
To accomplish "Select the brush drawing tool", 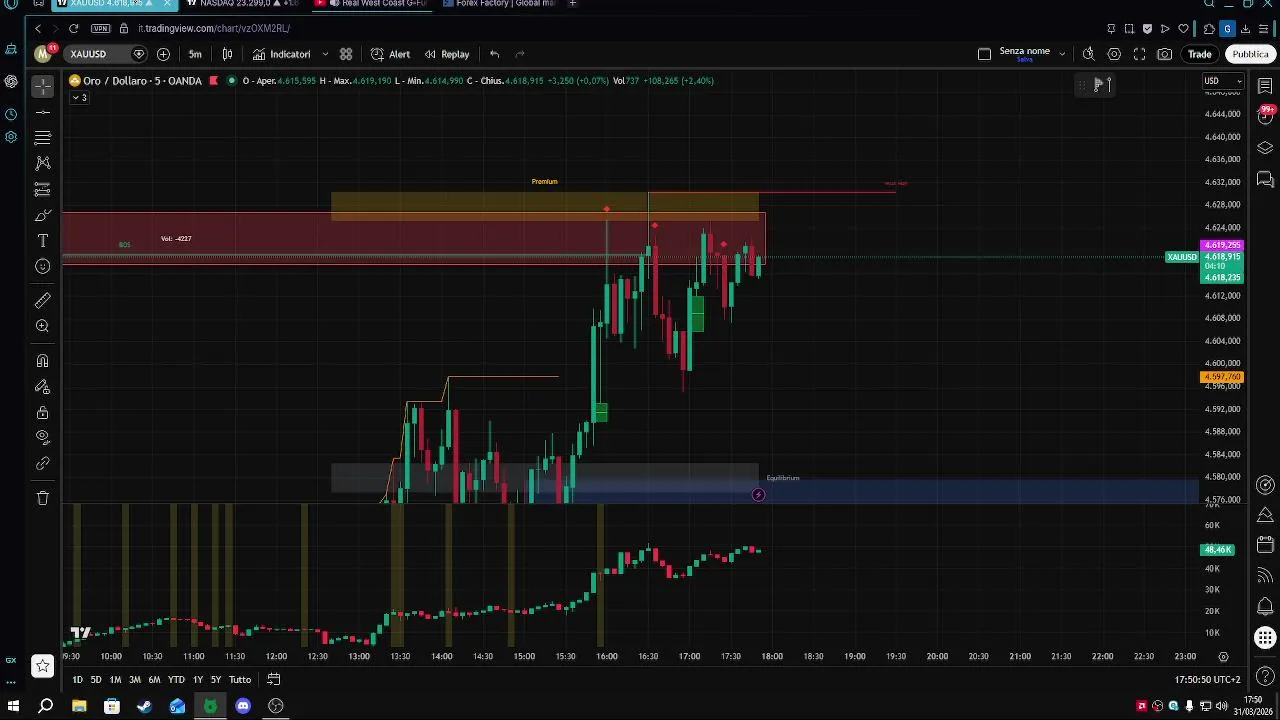I will tap(42, 215).
